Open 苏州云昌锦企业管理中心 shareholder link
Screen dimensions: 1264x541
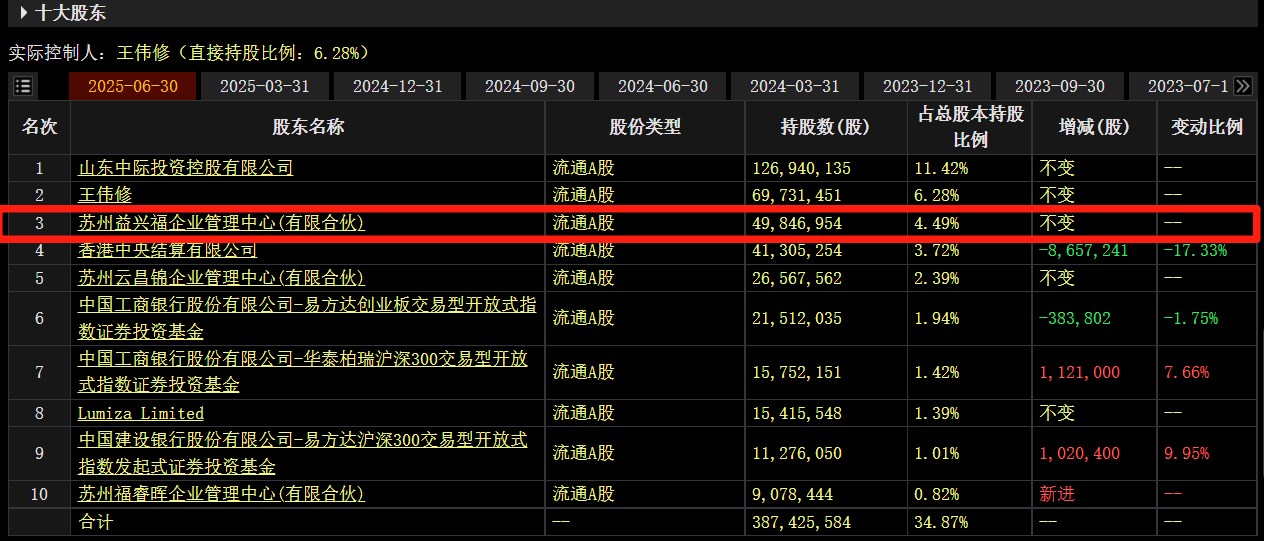point(222,277)
